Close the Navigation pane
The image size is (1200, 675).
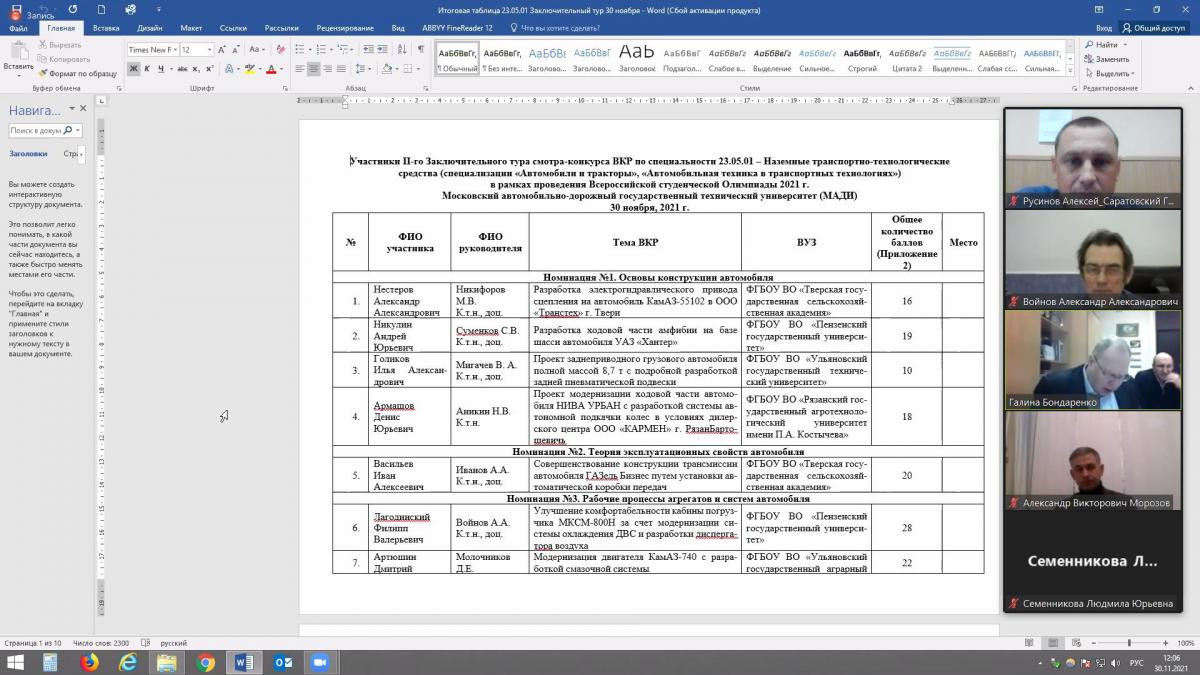pyautogui.click(x=83, y=109)
